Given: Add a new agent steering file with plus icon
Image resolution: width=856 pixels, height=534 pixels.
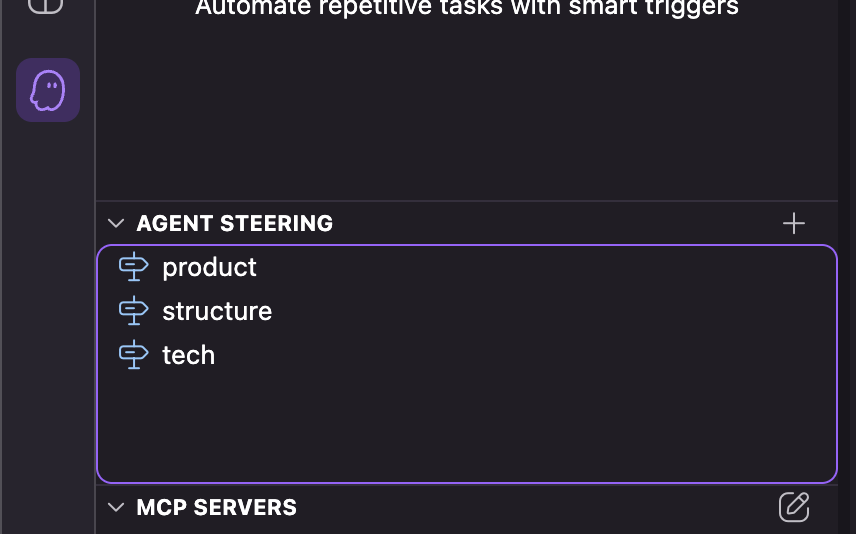Looking at the screenshot, I should tap(793, 223).
